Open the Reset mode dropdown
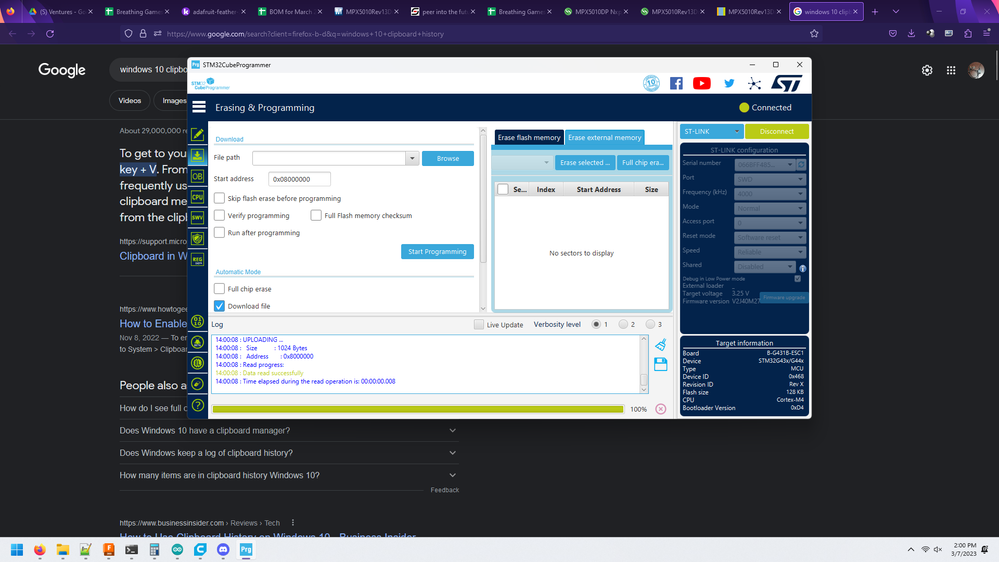The width and height of the screenshot is (999, 562). [x=770, y=237]
